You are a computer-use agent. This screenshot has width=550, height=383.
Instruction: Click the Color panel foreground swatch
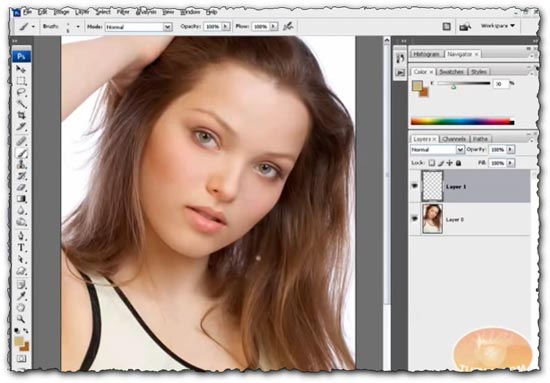click(x=417, y=86)
